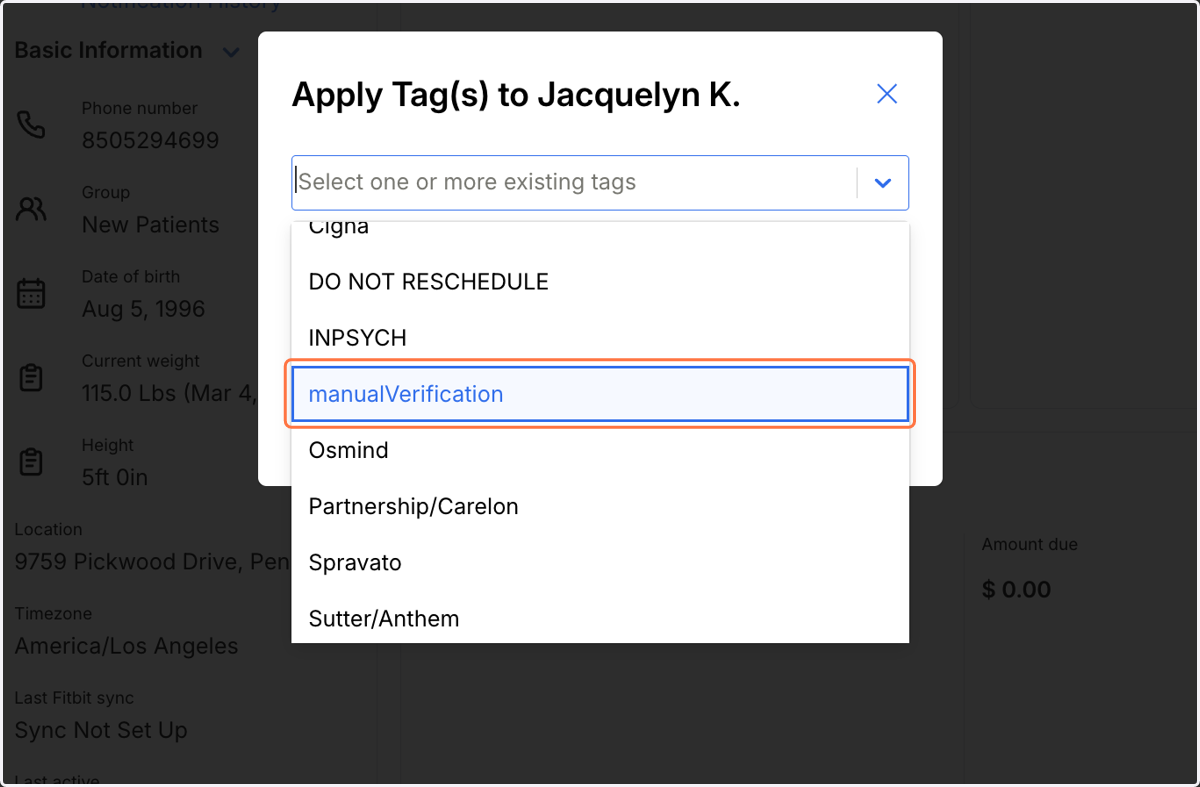Select the INPSYCH tag

click(x=600, y=338)
